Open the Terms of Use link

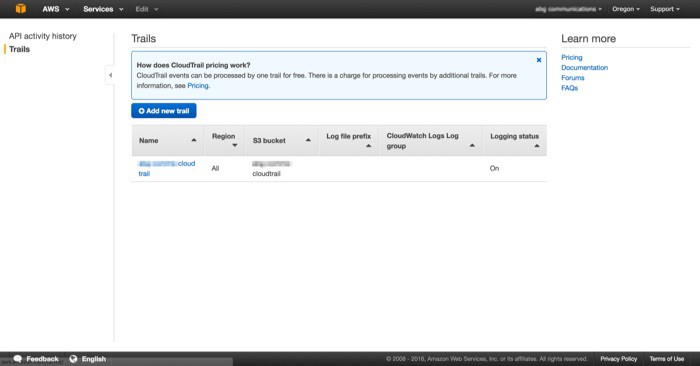point(667,359)
